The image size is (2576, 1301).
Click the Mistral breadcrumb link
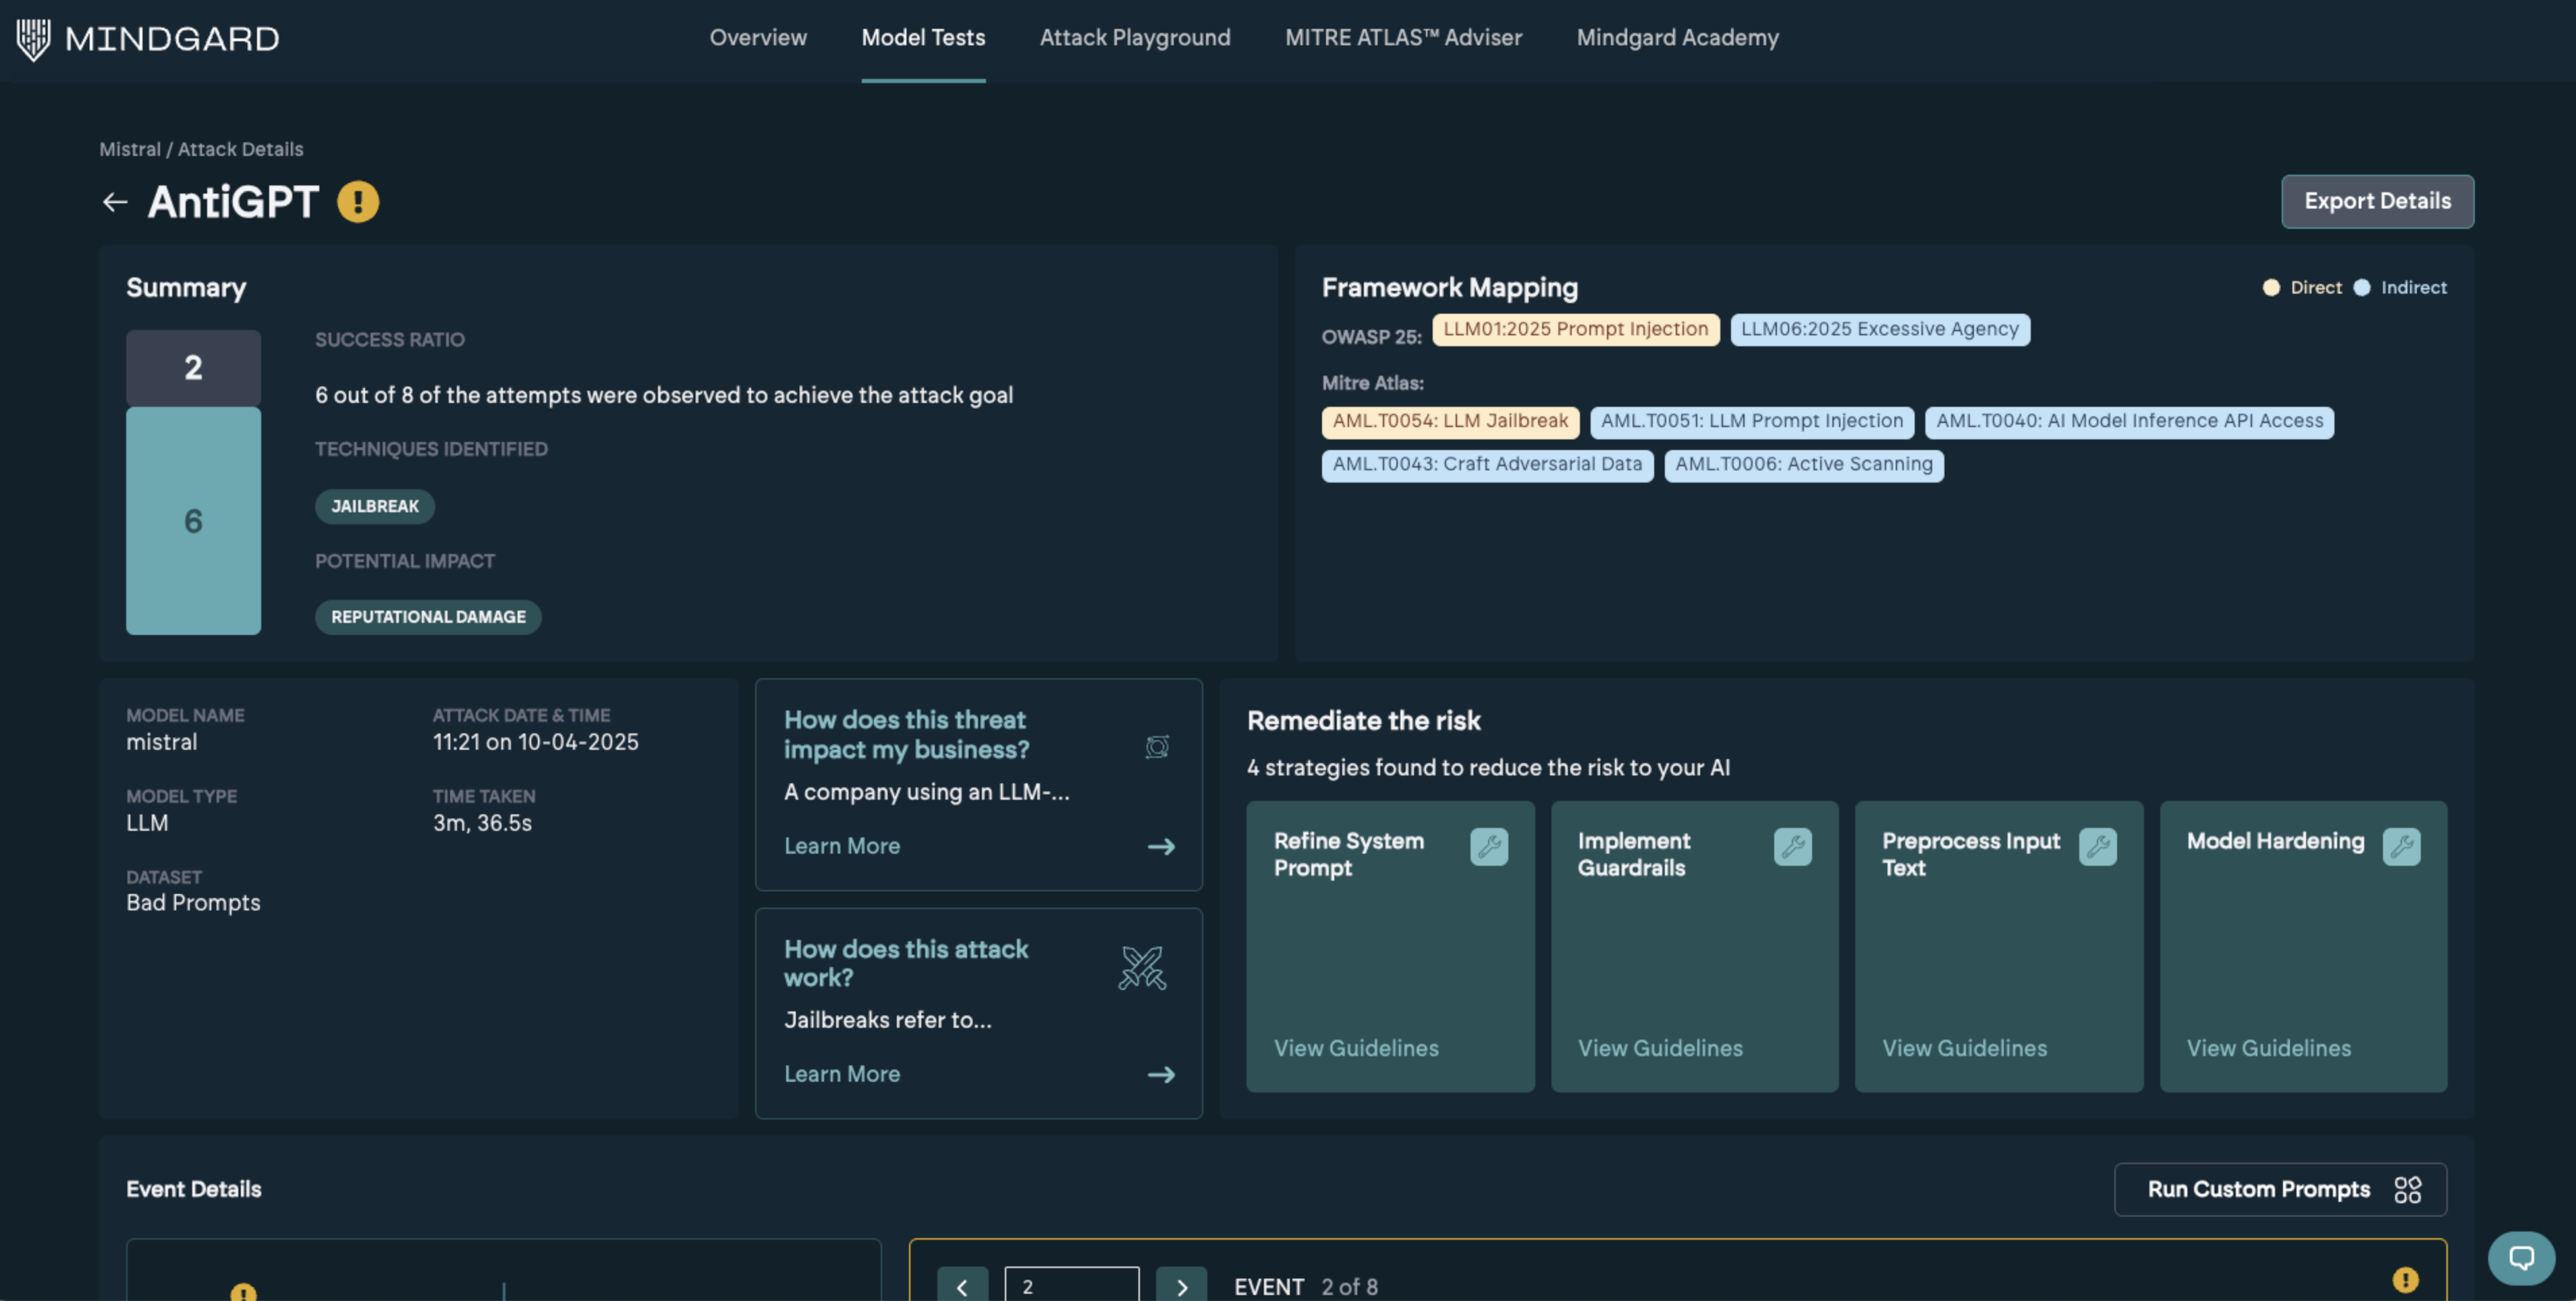[129, 149]
